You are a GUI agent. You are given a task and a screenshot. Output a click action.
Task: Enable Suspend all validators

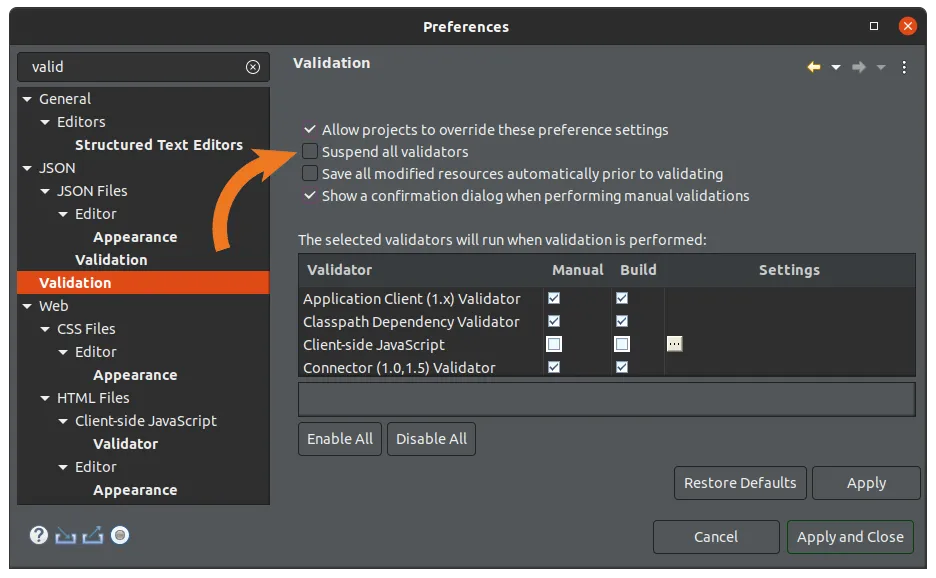(x=310, y=151)
